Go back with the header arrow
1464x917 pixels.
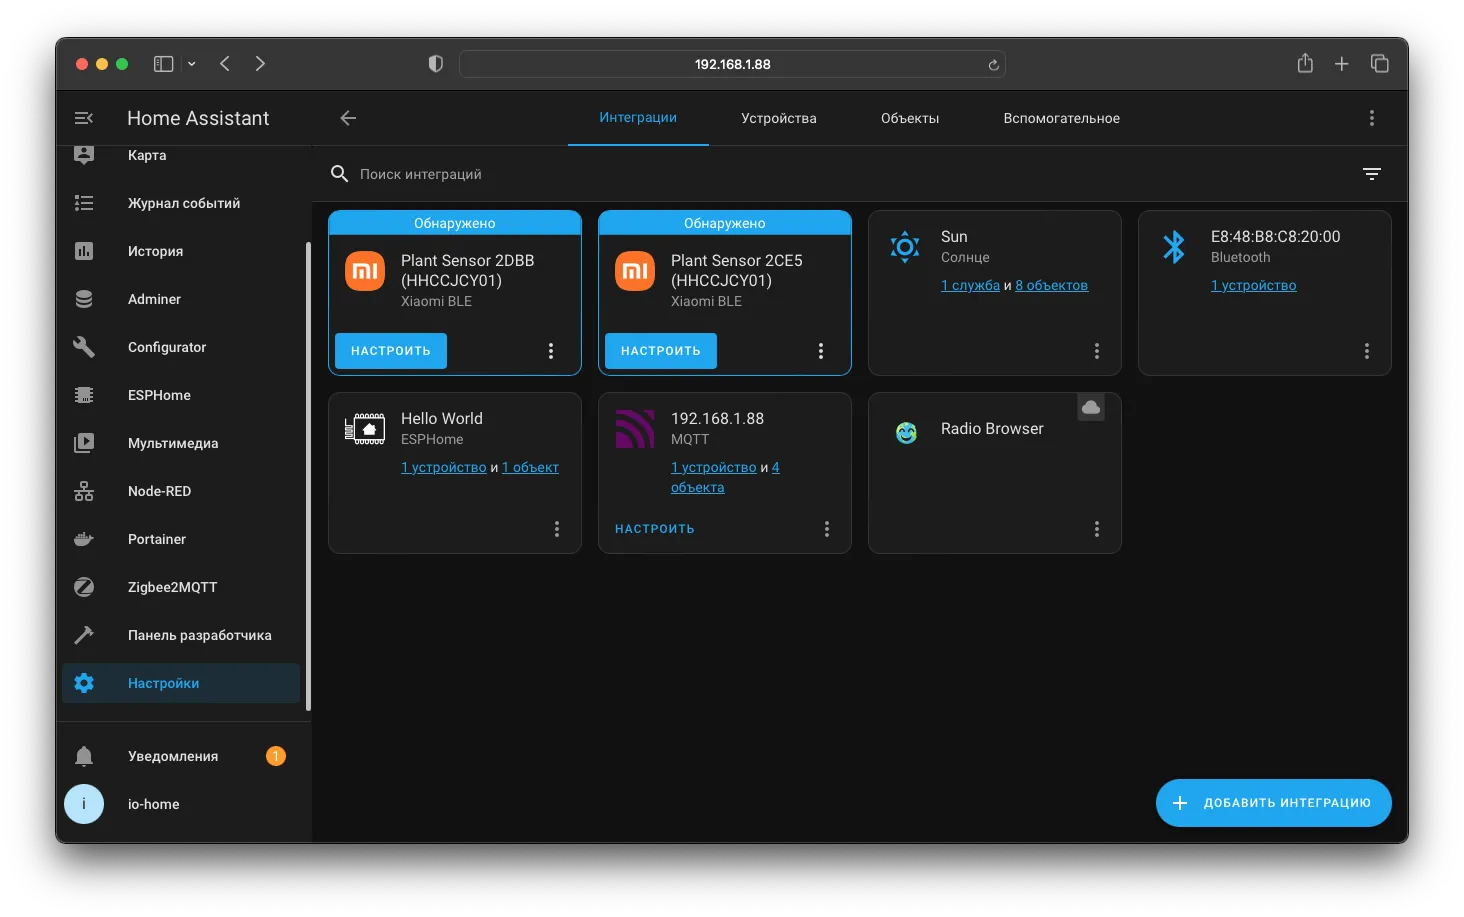pos(348,118)
